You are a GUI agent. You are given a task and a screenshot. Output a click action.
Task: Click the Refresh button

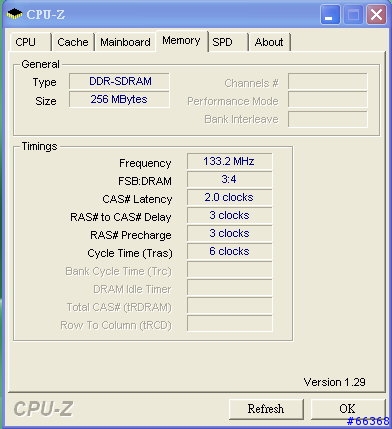pyautogui.click(x=266, y=409)
